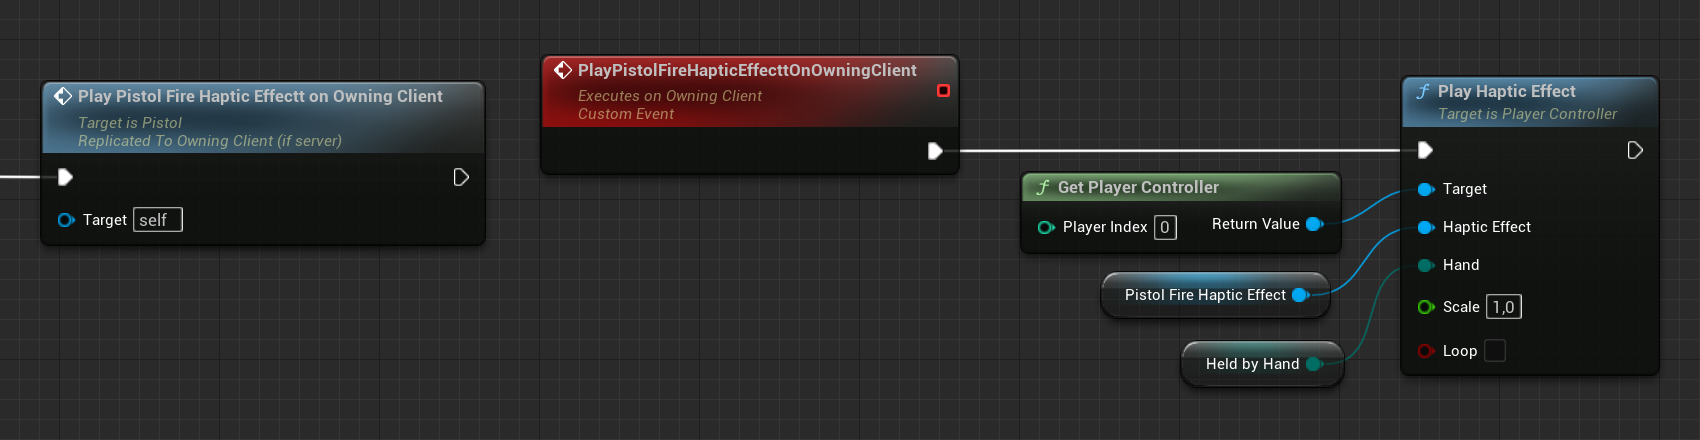This screenshot has height=440, width=1700.
Task: Click the Pistol Fire Haptic Effect variable output pin
Action: (x=1300, y=295)
